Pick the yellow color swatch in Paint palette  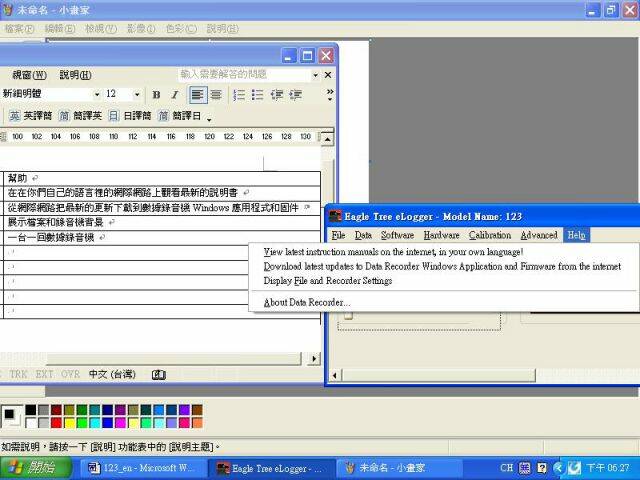click(69, 422)
